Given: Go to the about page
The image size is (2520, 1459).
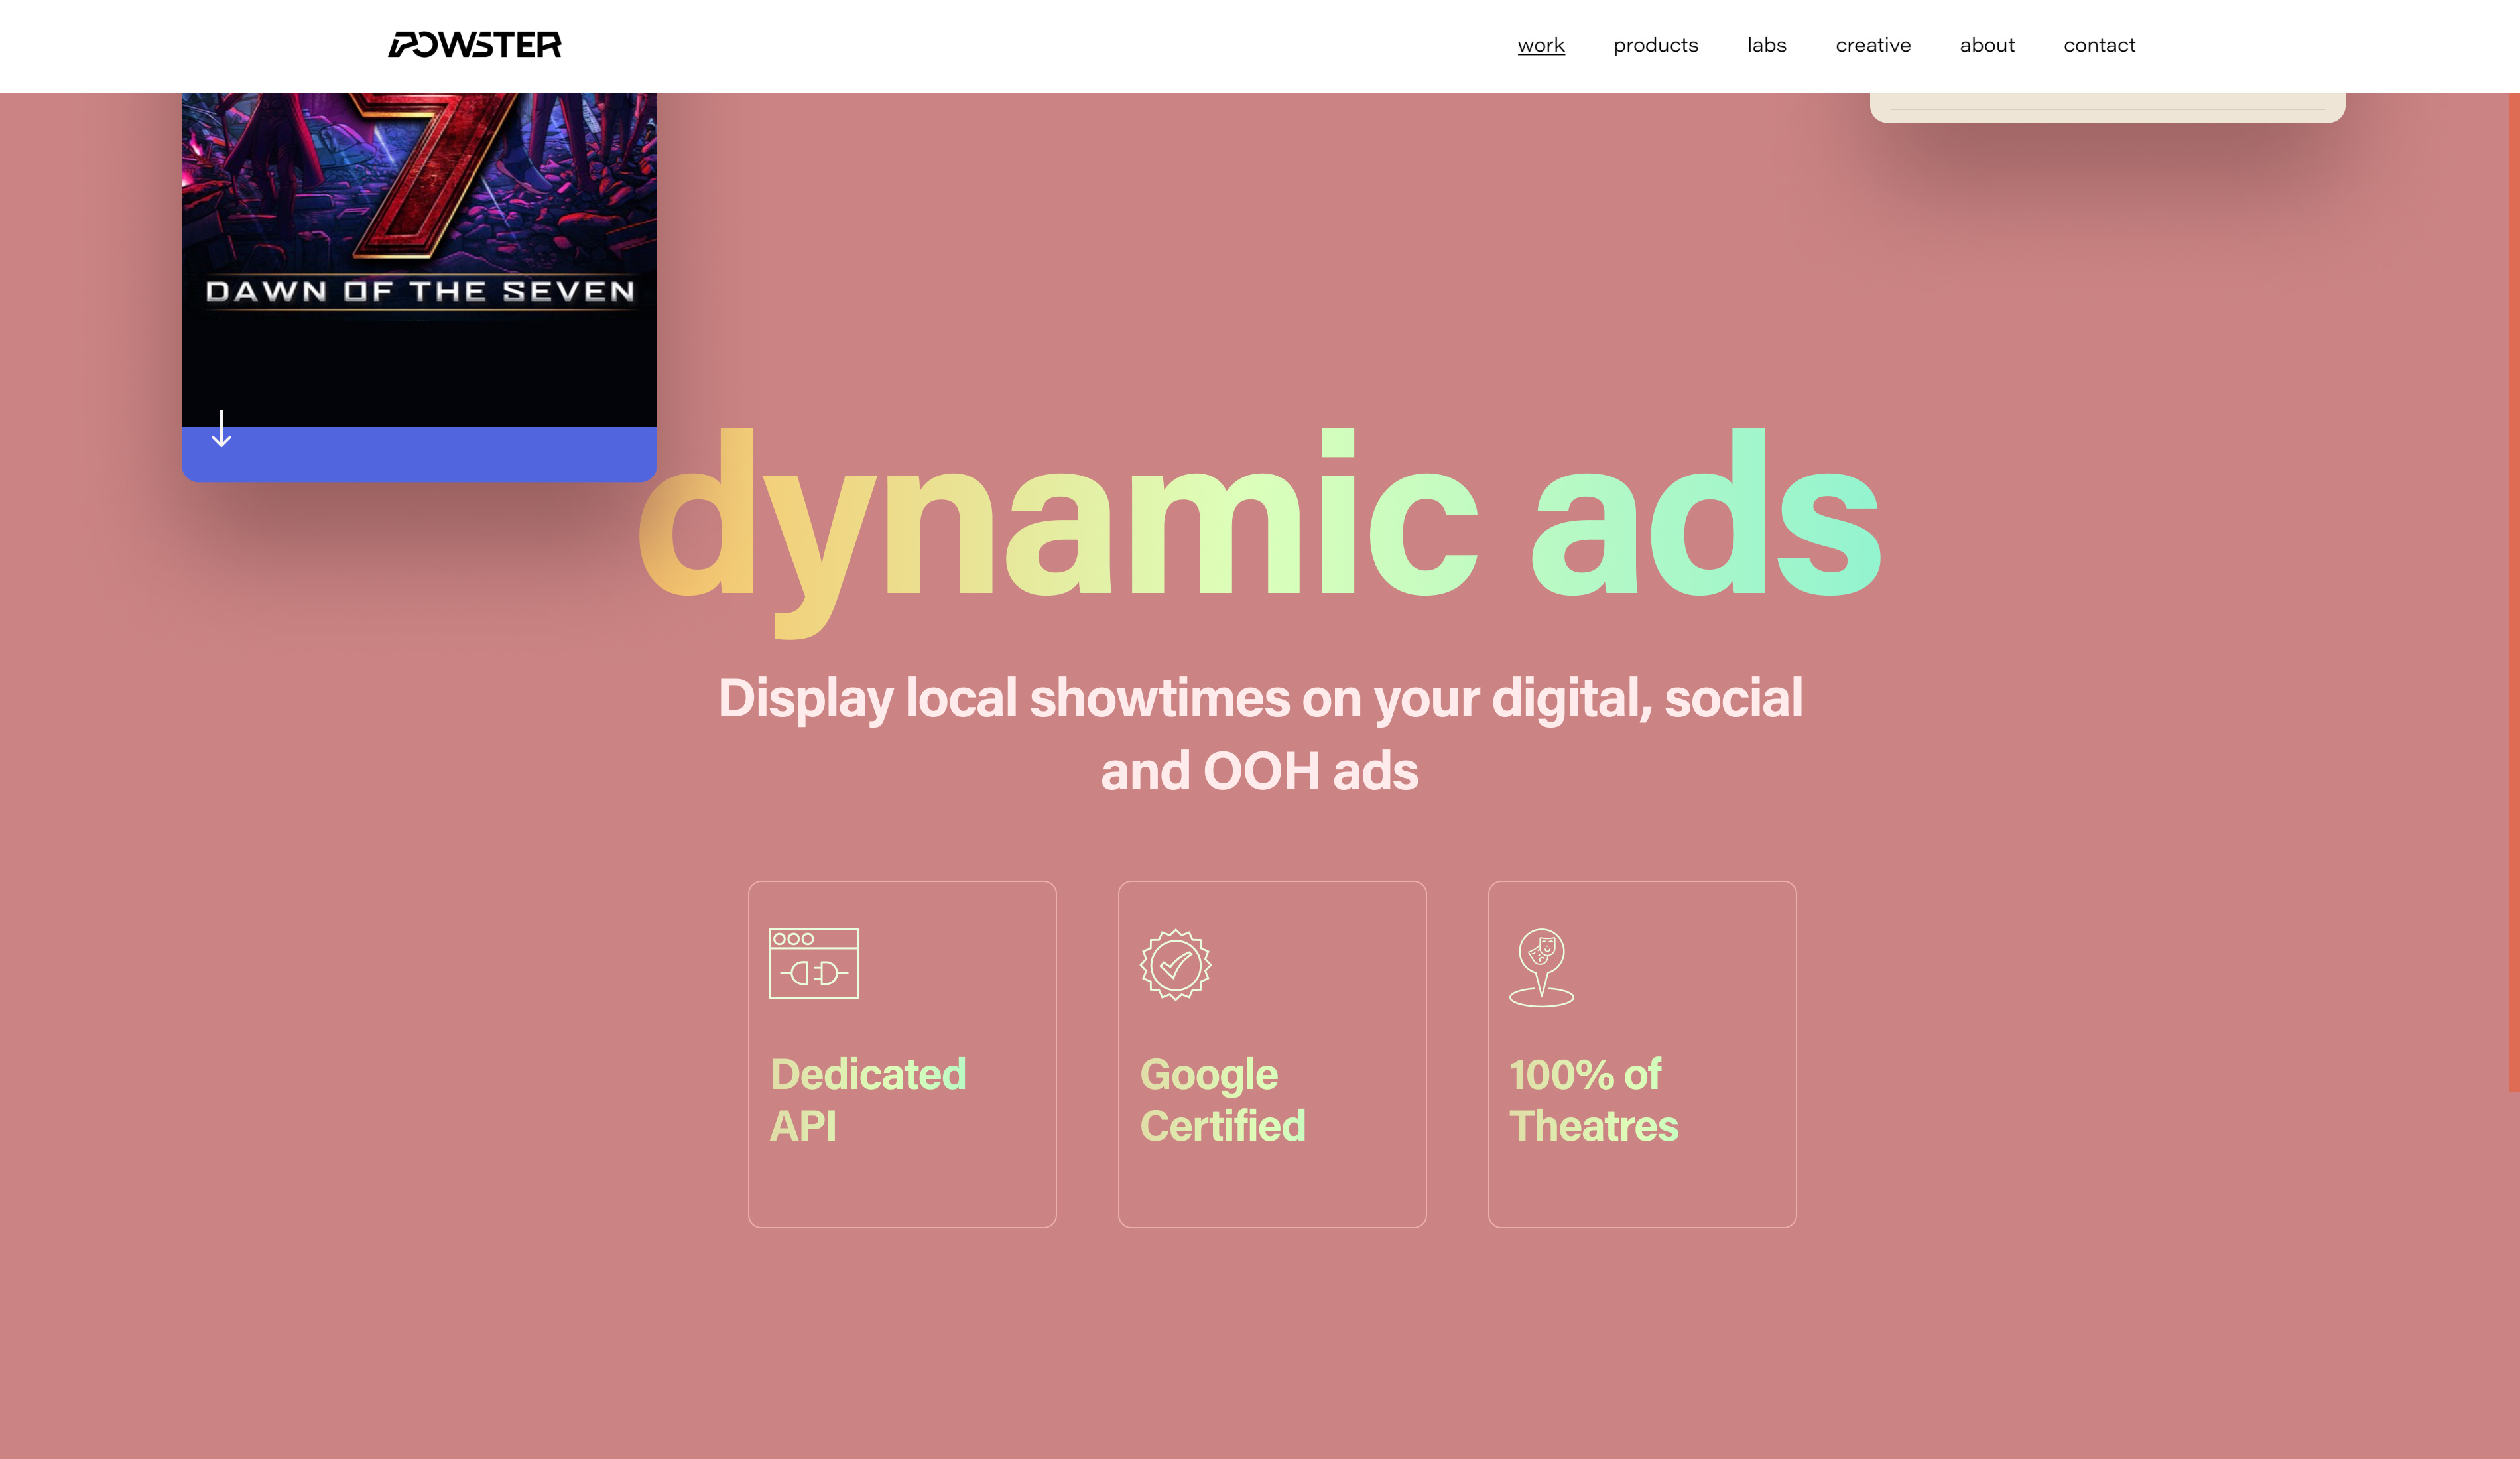Looking at the screenshot, I should click(x=1986, y=45).
